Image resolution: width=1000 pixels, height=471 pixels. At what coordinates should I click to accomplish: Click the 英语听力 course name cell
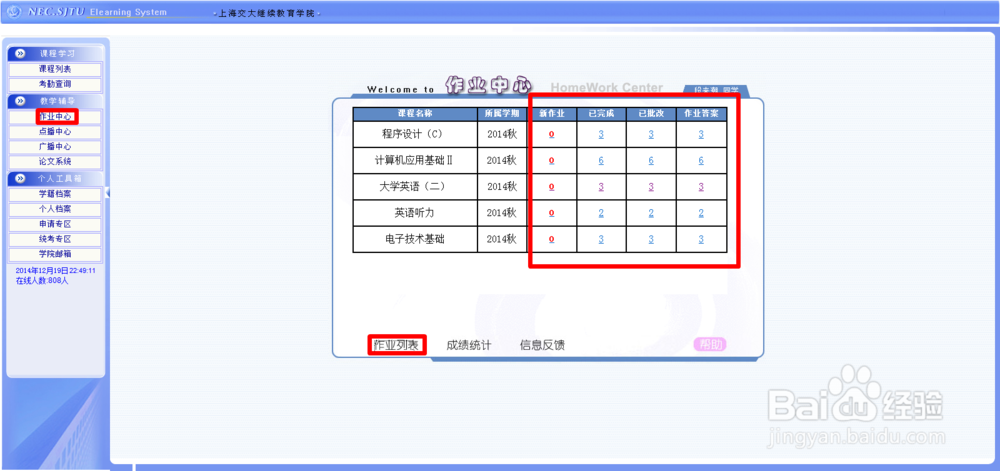click(x=415, y=213)
